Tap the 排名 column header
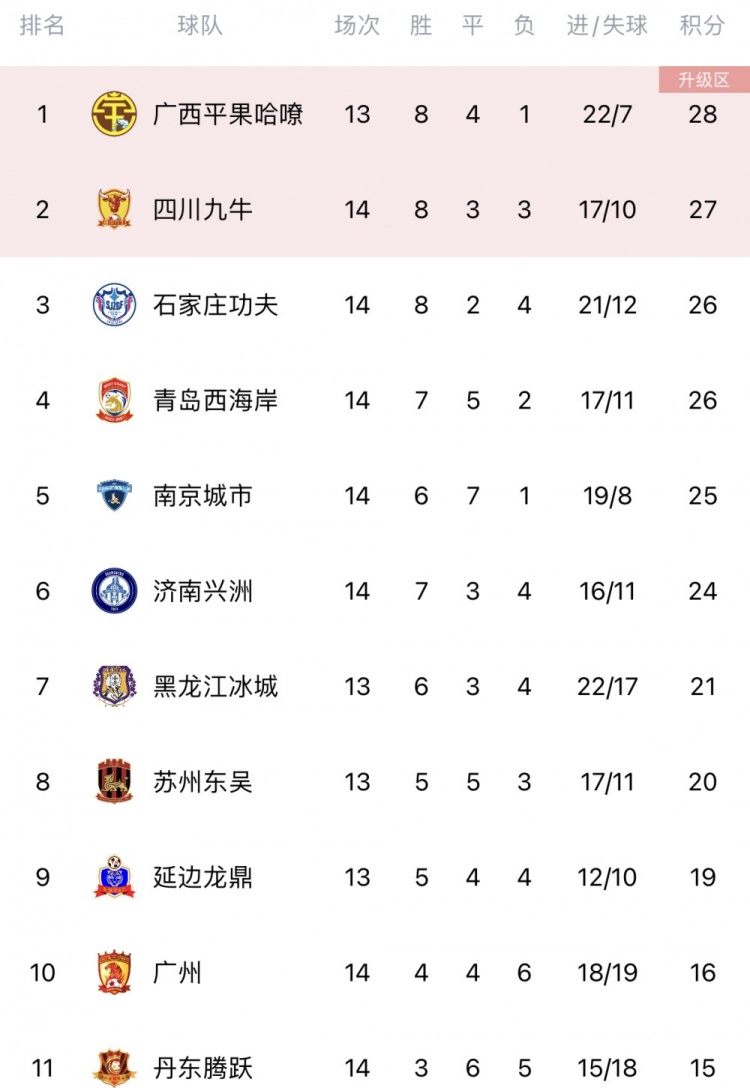Screen dimensions: 750x1088 tap(42, 26)
